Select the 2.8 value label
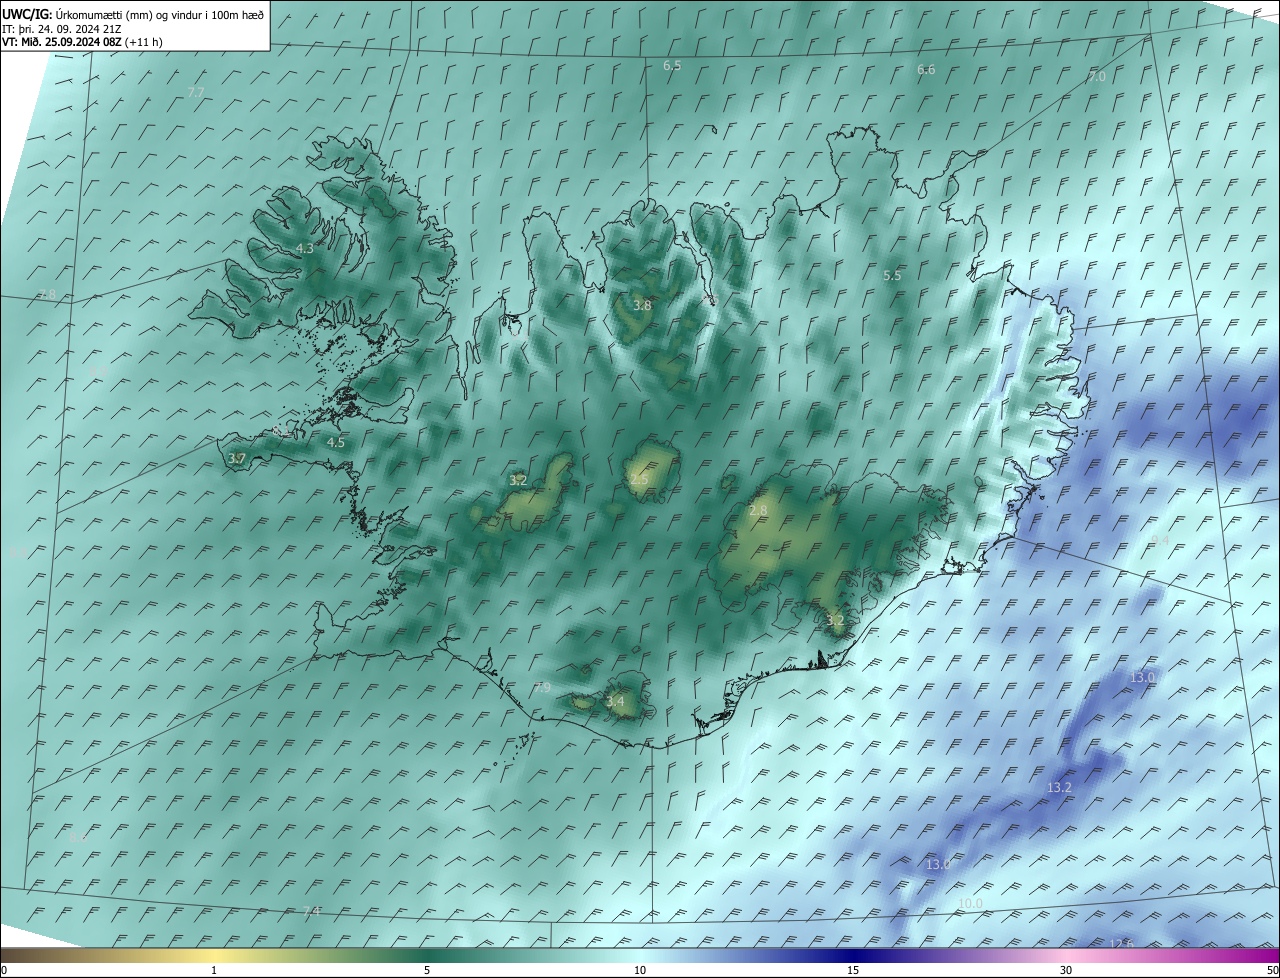1280x978 pixels. pyautogui.click(x=758, y=511)
